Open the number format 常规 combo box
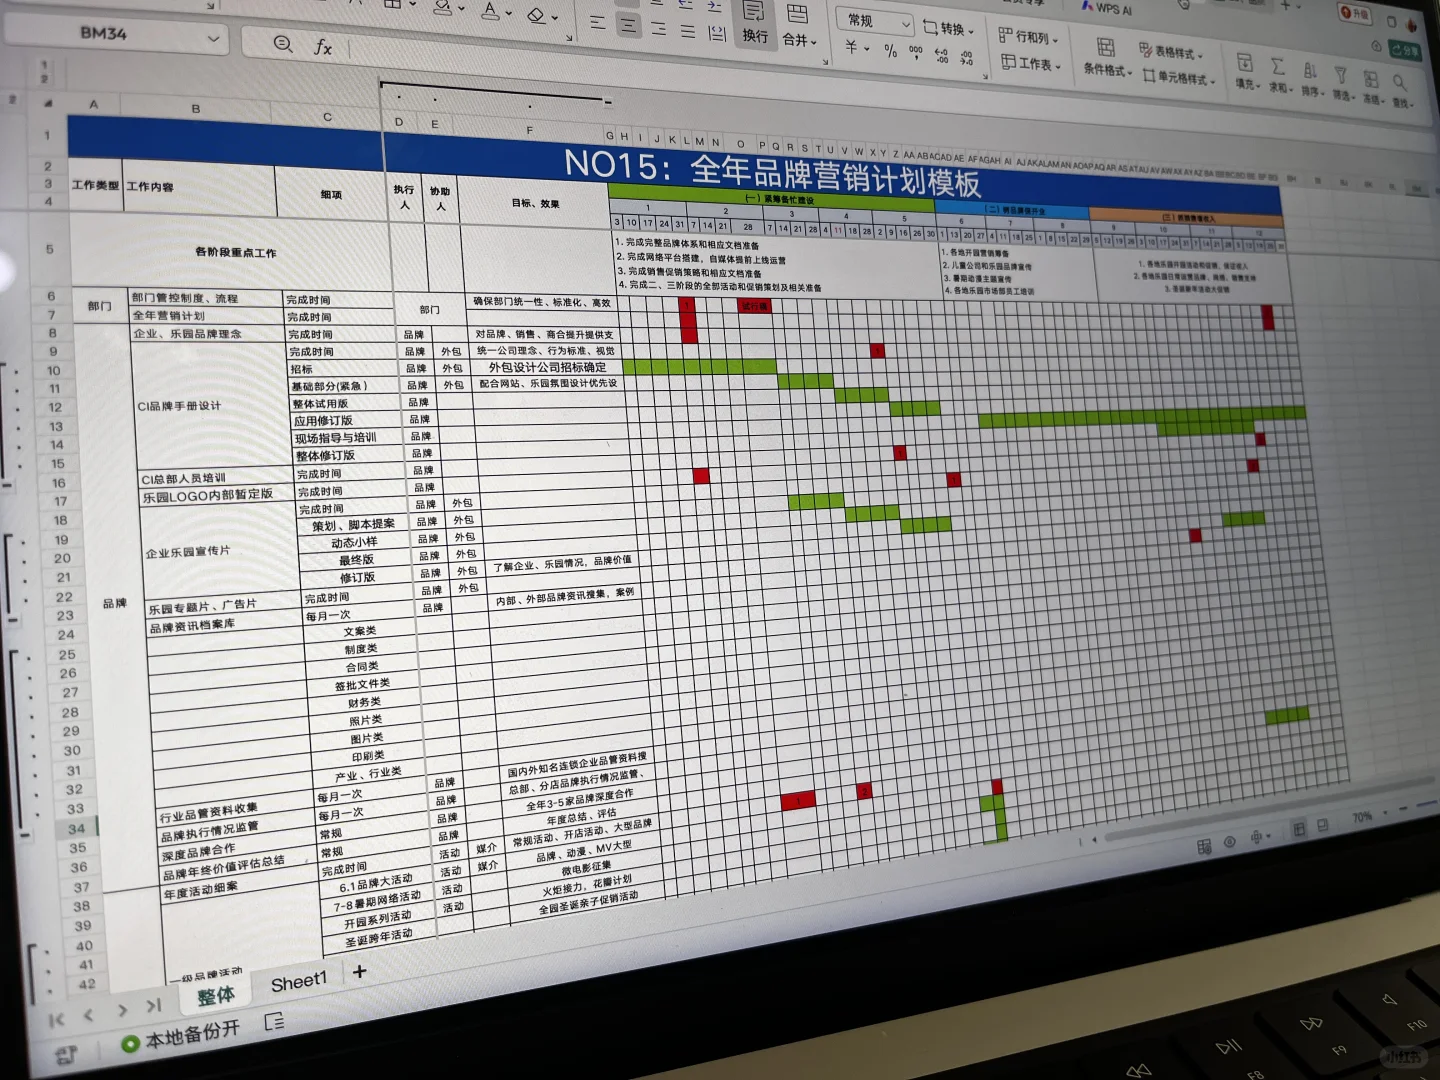The width and height of the screenshot is (1440, 1080). [x=877, y=21]
